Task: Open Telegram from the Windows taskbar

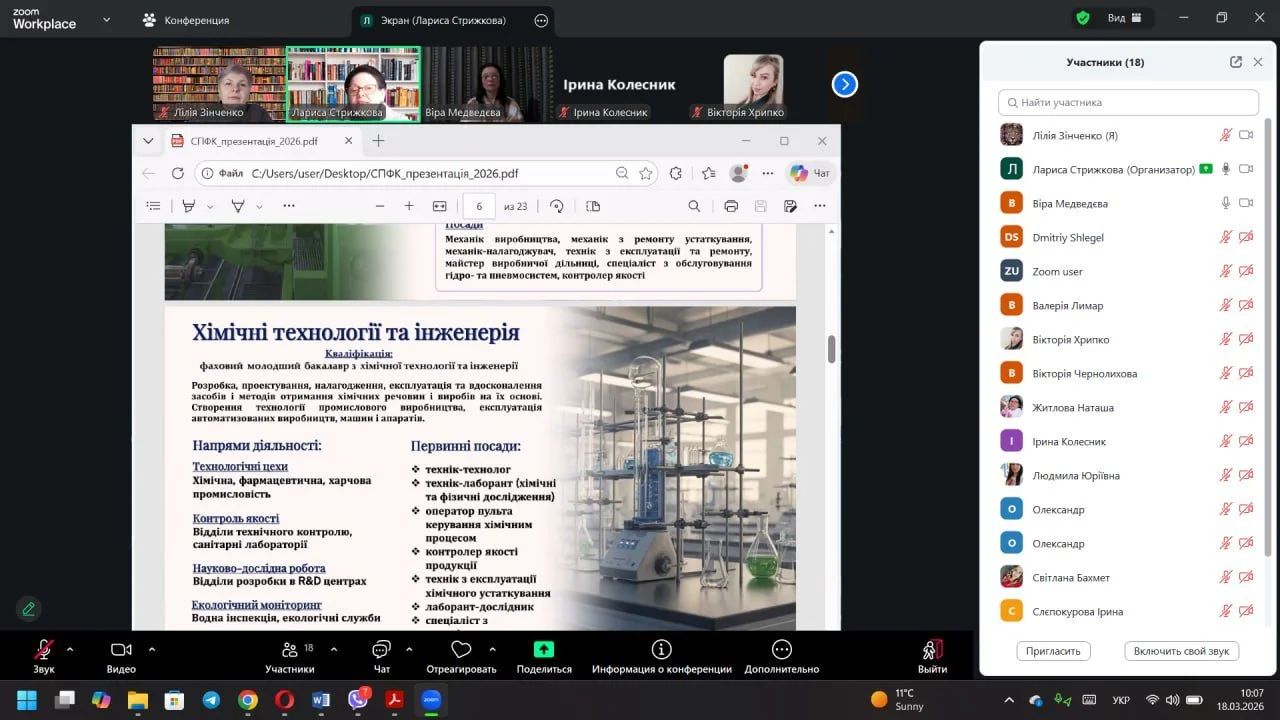Action: [211, 699]
